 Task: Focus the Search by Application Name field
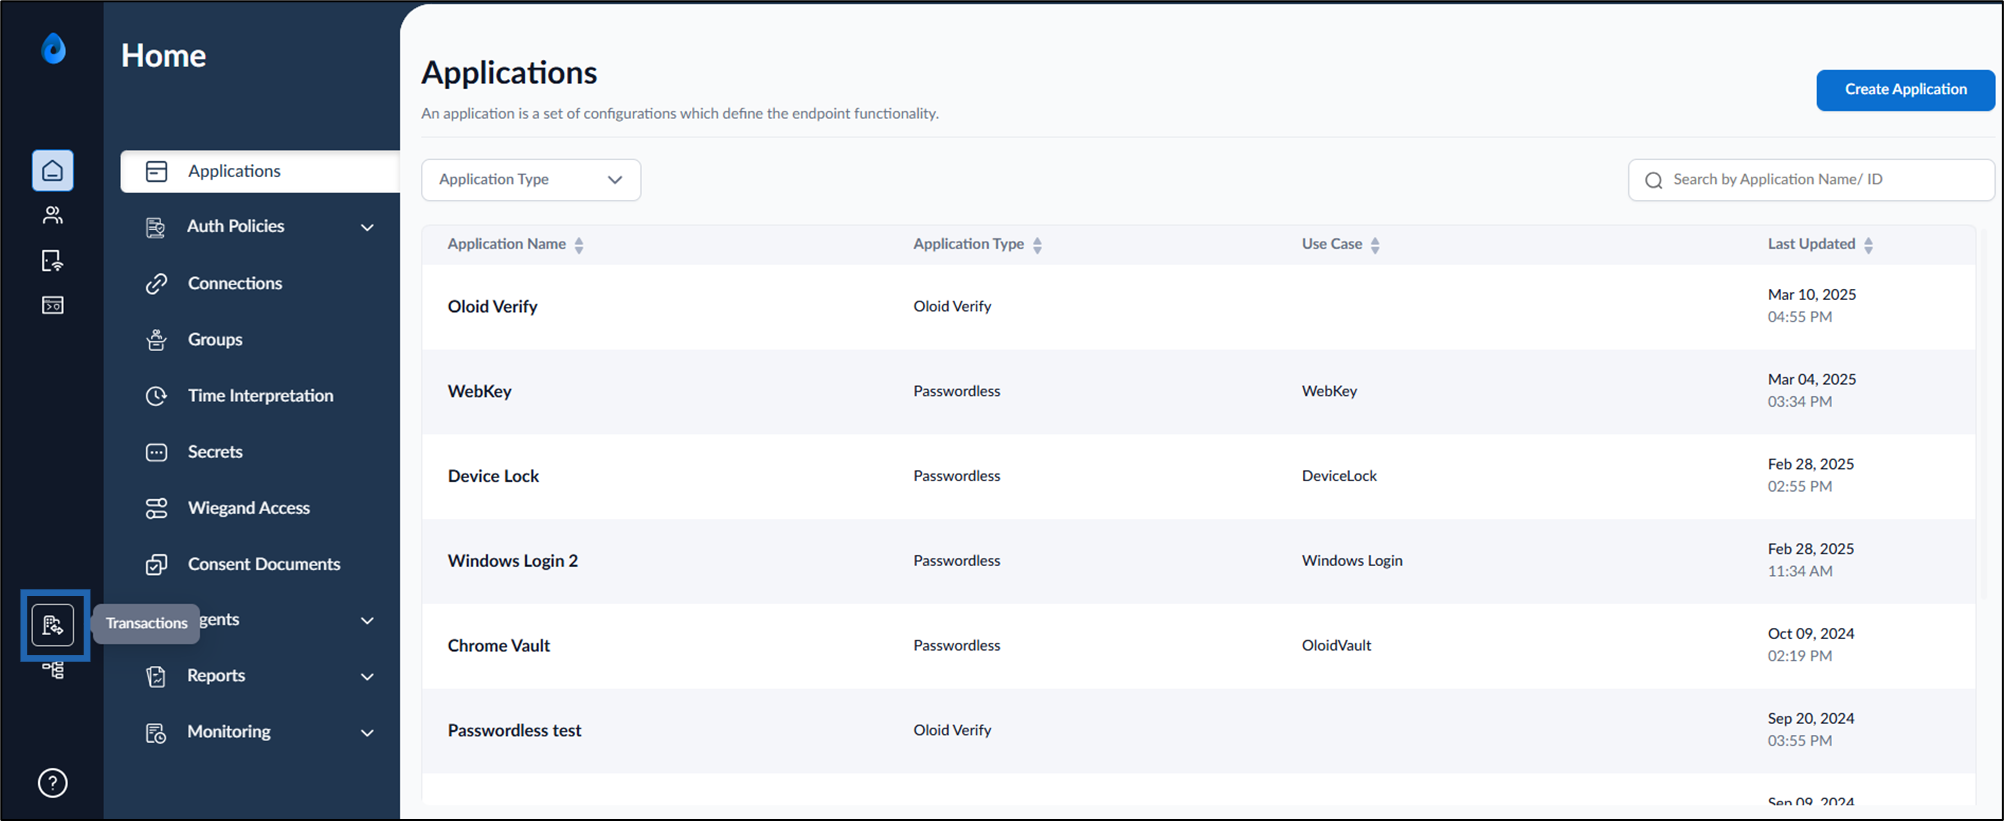pyautogui.click(x=1811, y=180)
